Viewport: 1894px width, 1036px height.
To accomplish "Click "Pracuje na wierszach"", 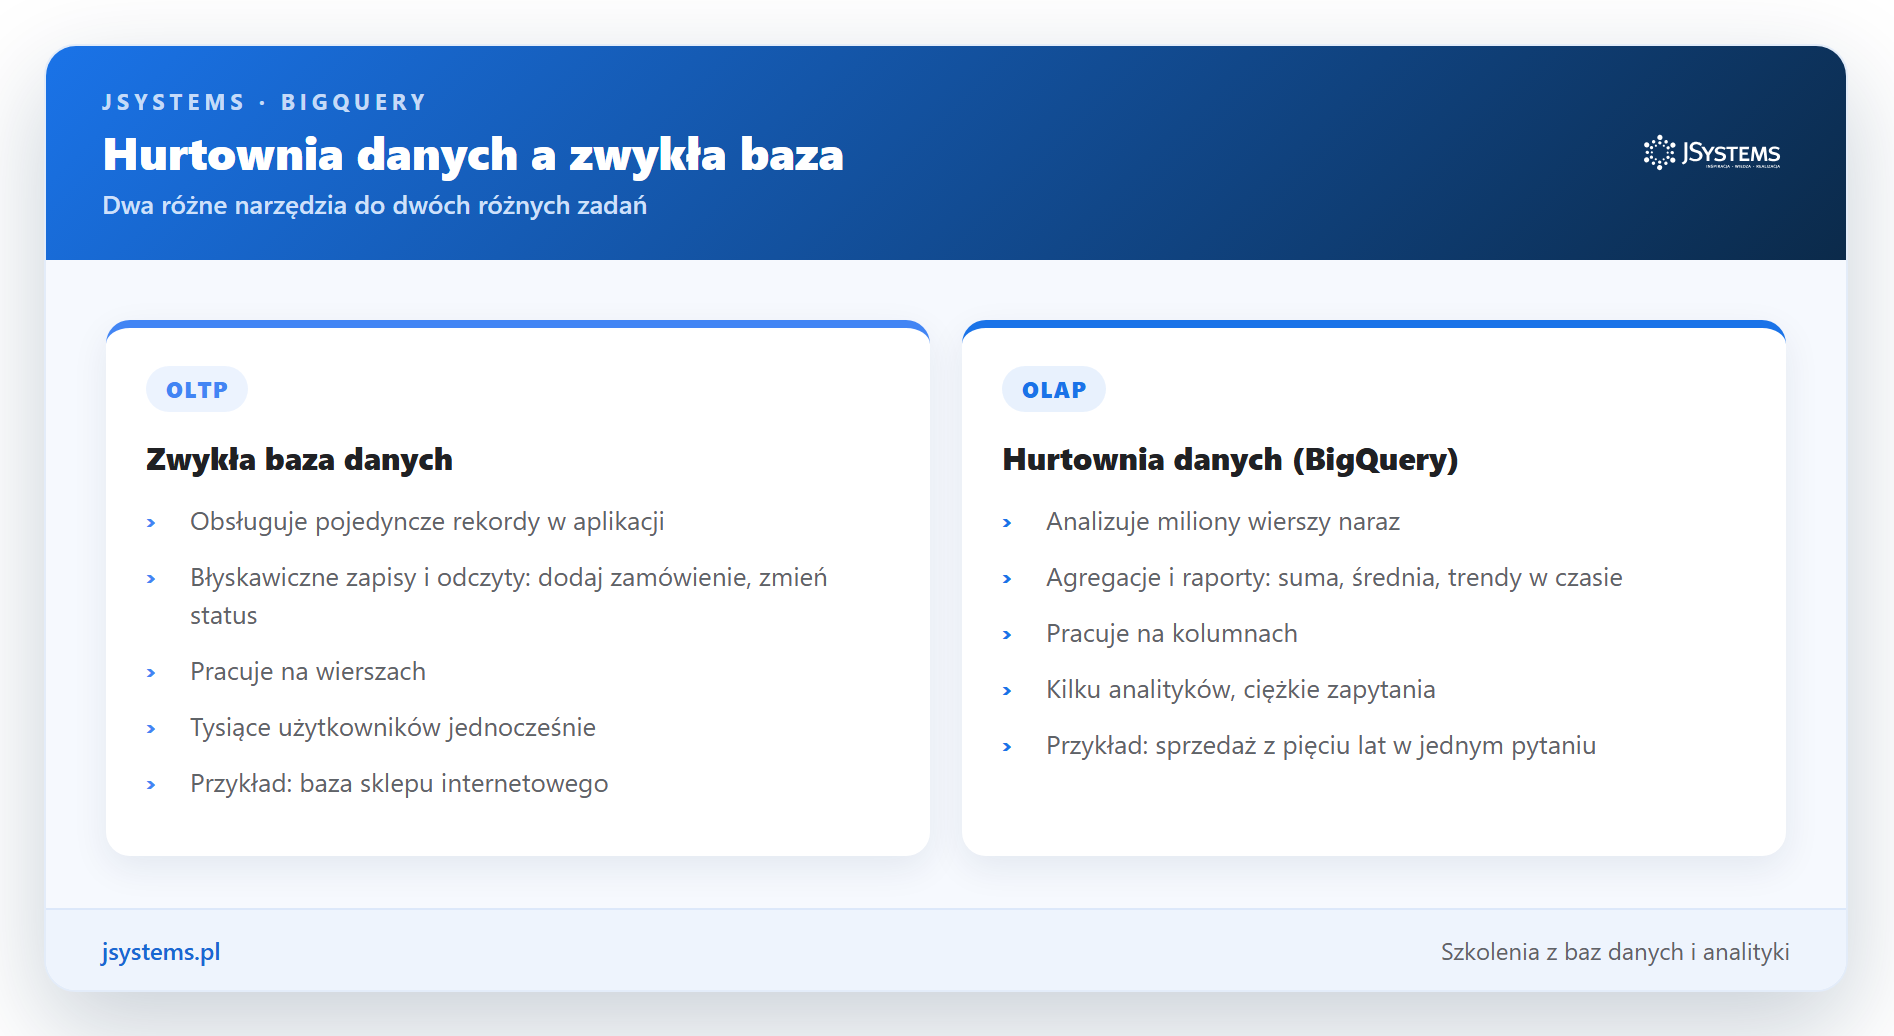I will [x=308, y=672].
